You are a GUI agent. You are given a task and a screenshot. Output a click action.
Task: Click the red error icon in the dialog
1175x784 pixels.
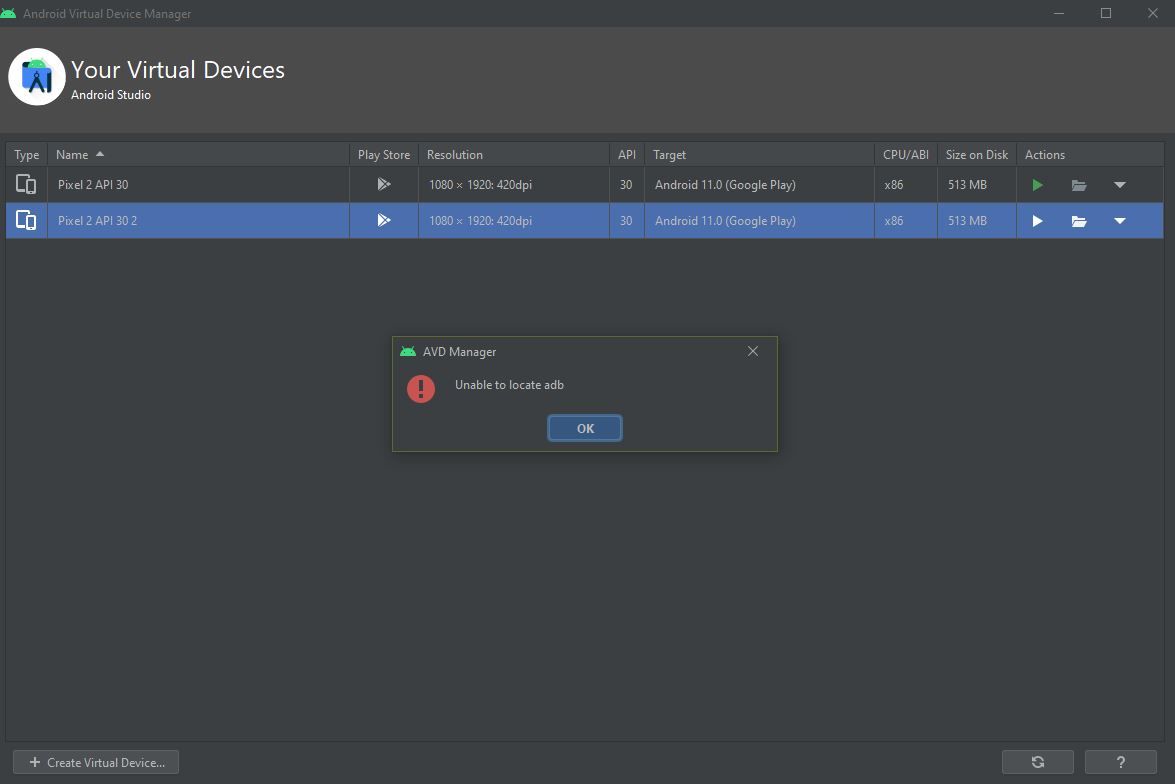point(421,388)
